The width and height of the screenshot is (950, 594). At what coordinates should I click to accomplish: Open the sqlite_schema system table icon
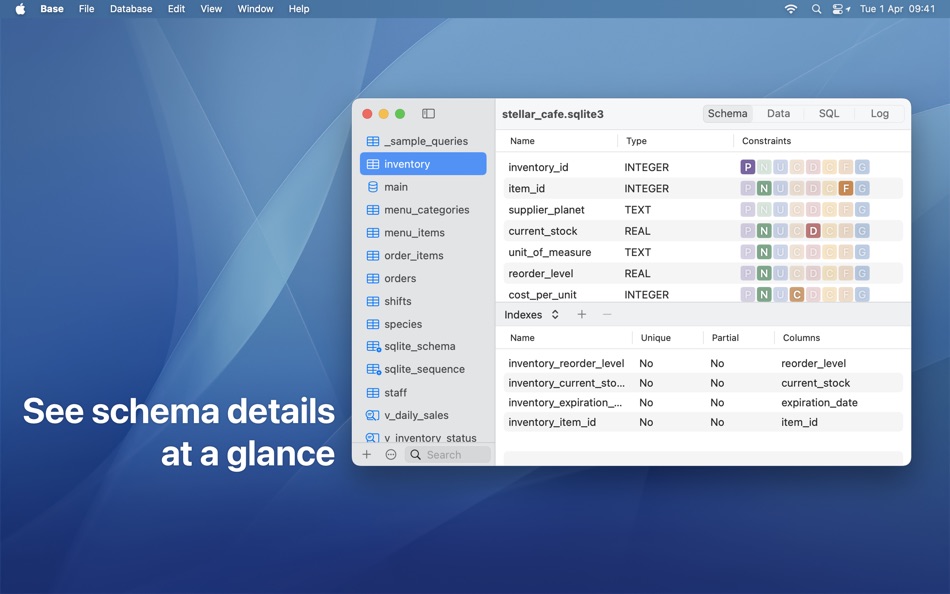click(373, 347)
